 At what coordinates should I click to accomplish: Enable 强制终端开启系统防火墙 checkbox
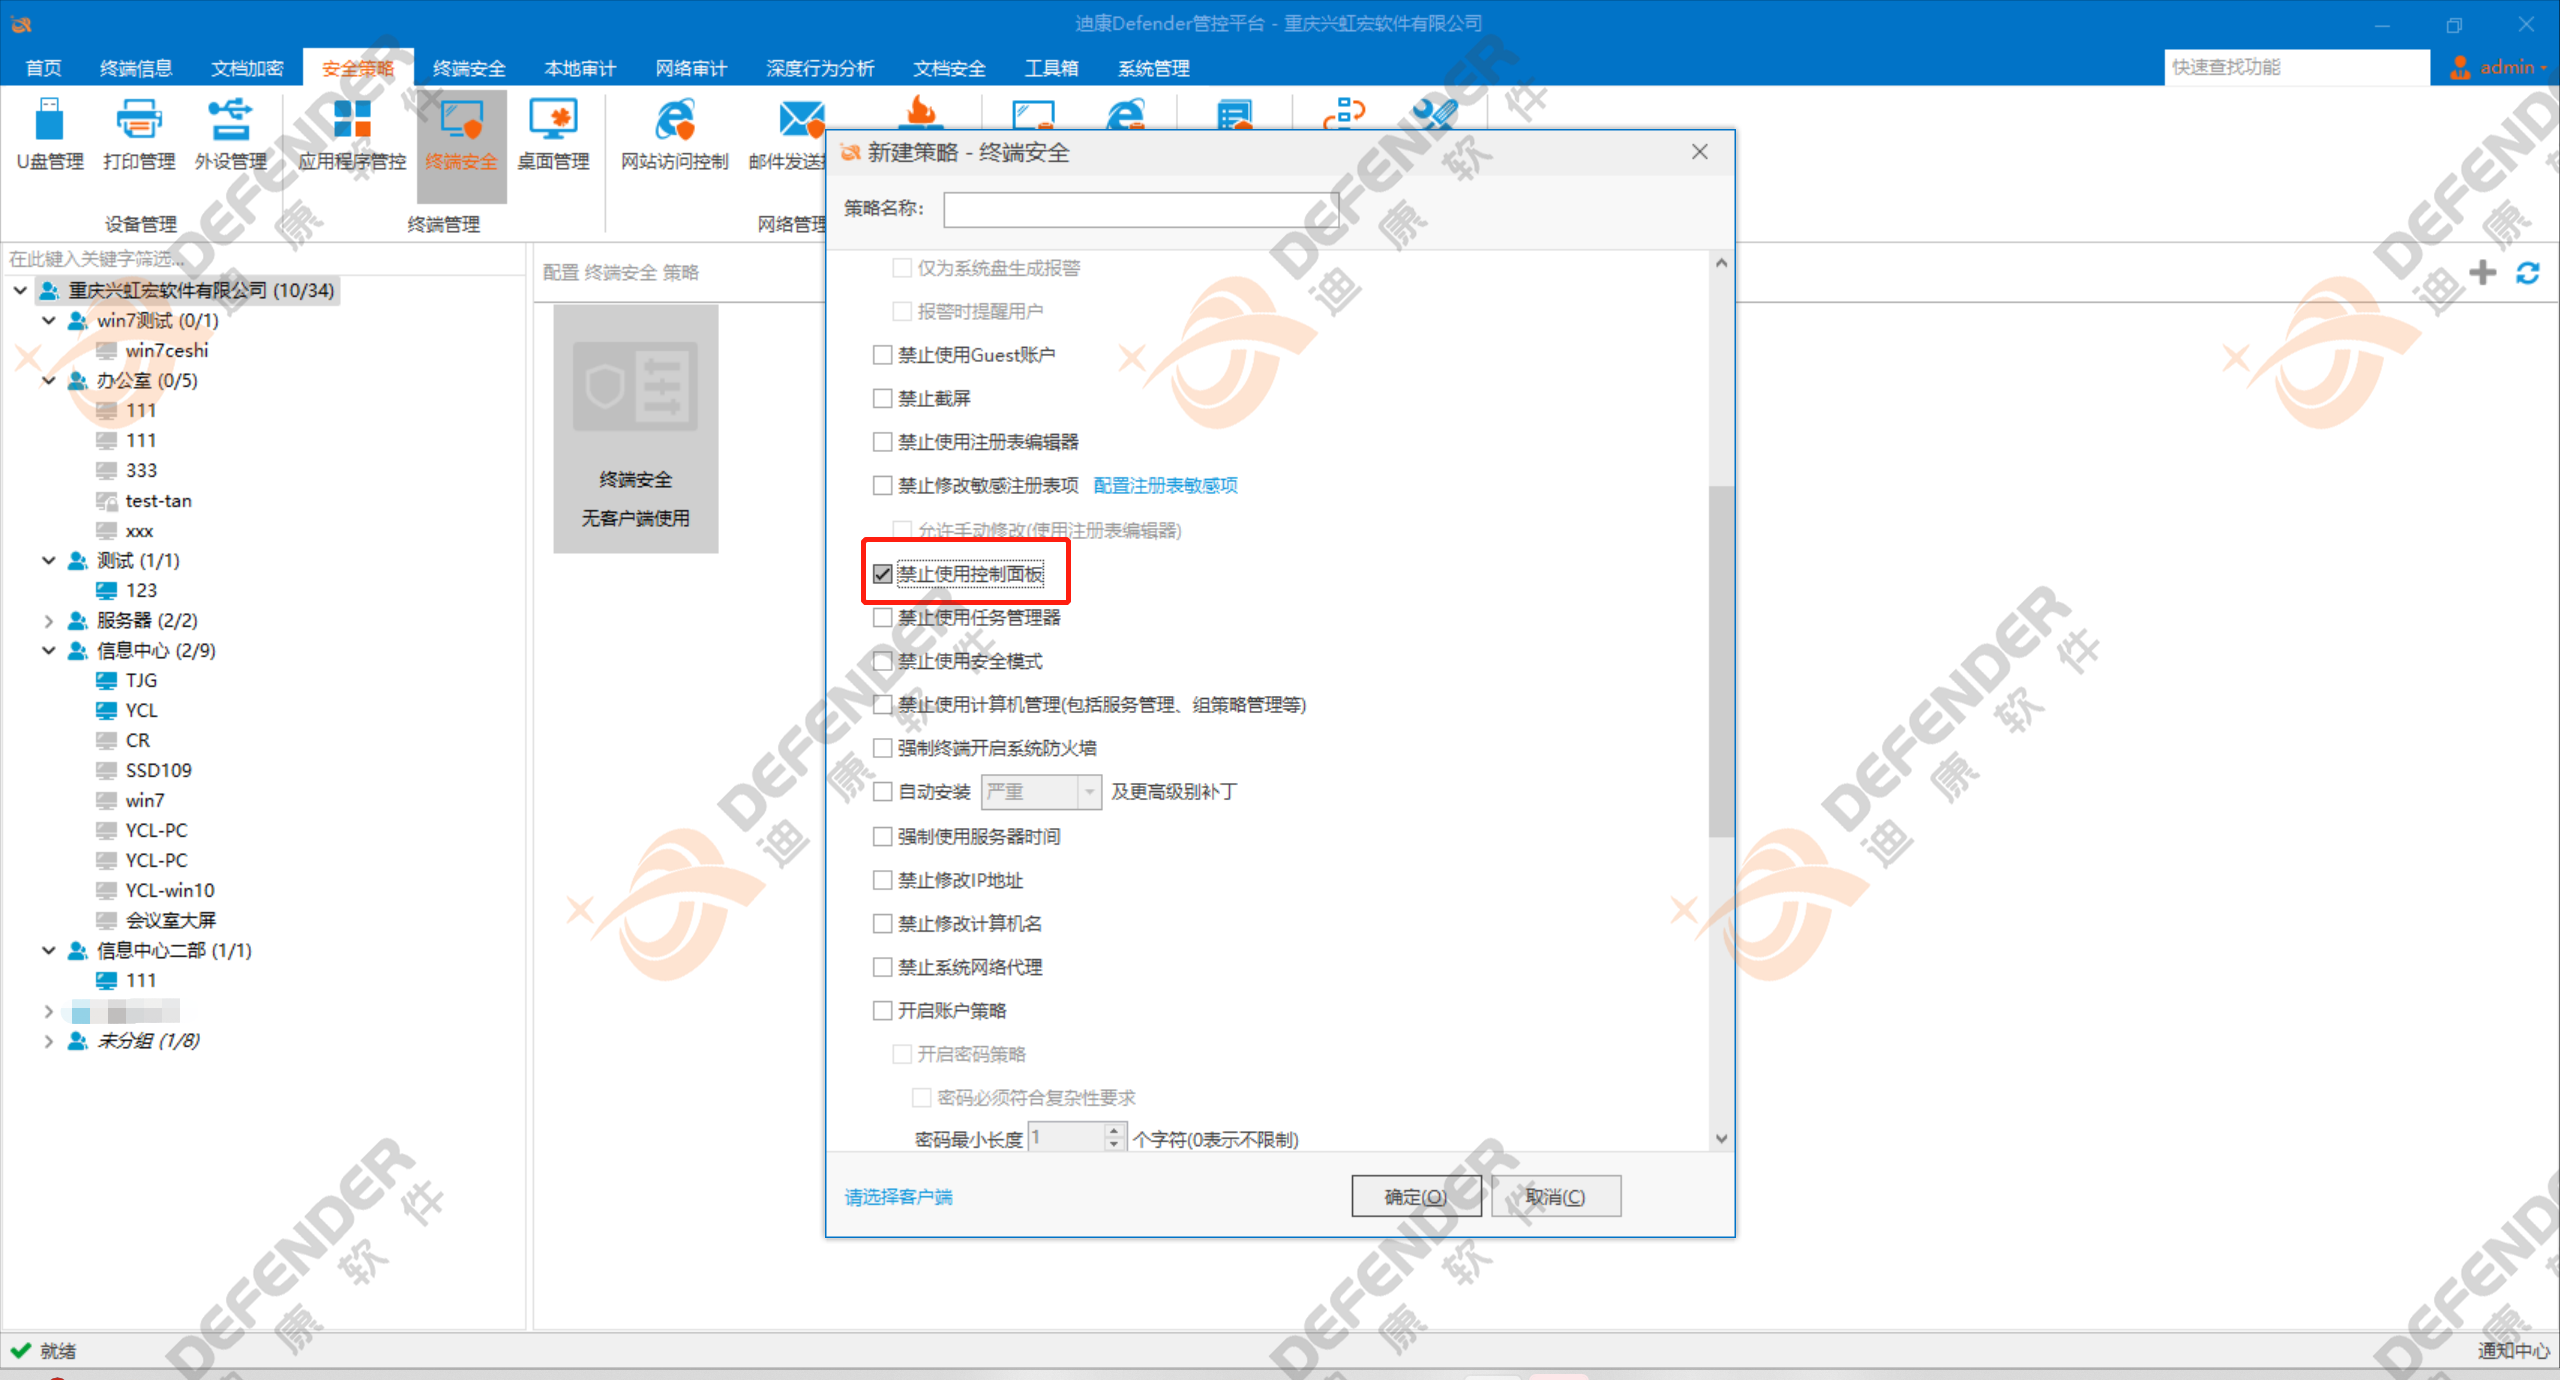click(x=882, y=748)
